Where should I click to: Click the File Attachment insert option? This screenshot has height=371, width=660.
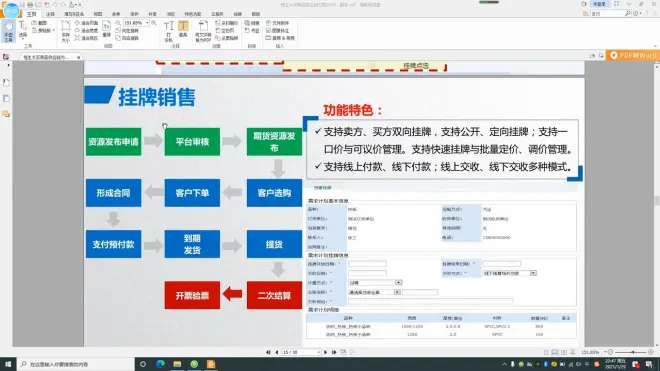(x=278, y=23)
